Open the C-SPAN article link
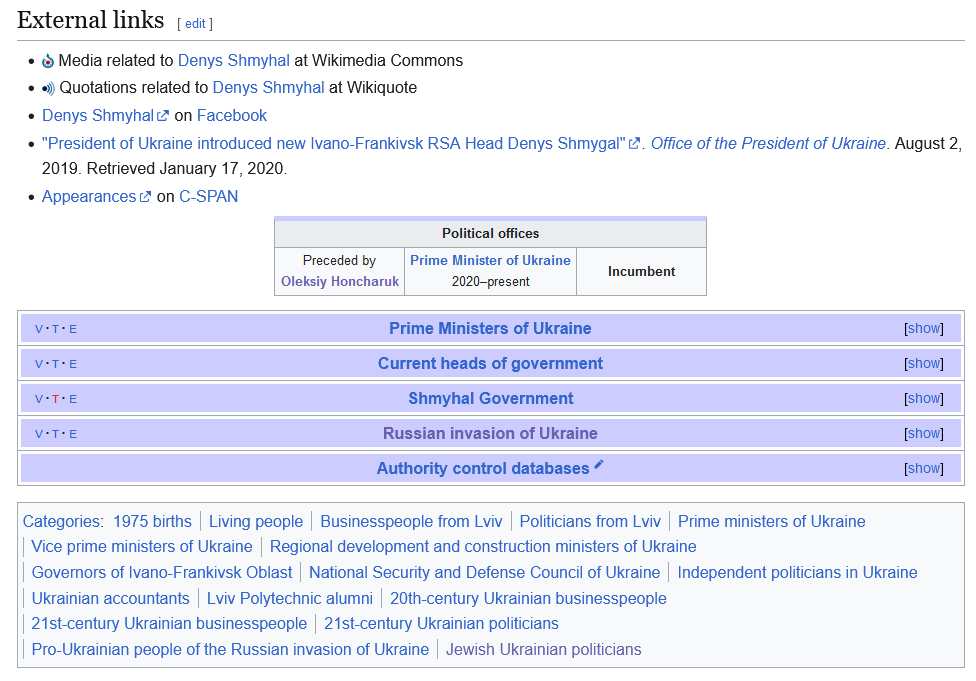 pos(209,196)
